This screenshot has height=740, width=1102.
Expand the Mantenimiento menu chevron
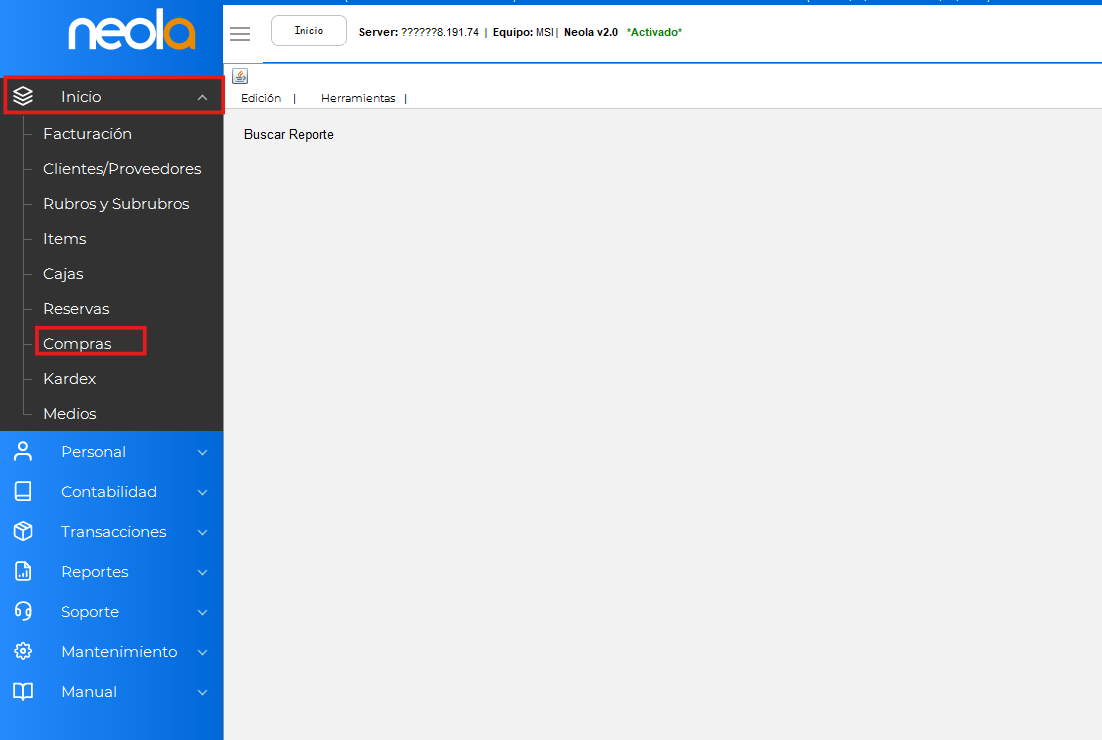click(203, 652)
